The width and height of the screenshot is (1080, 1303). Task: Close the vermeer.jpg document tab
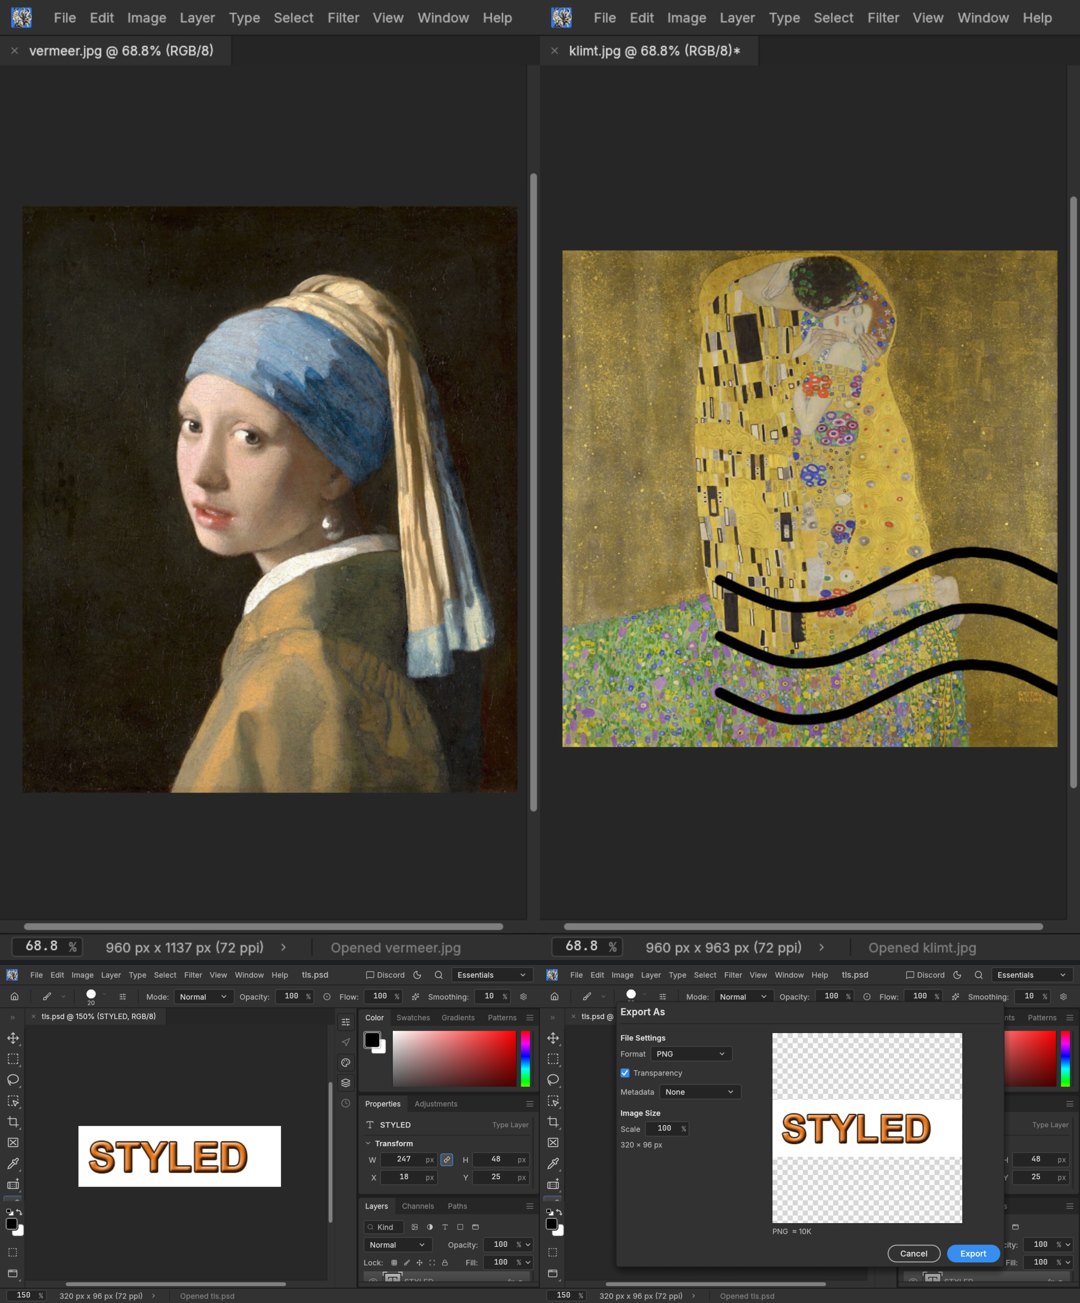14,50
